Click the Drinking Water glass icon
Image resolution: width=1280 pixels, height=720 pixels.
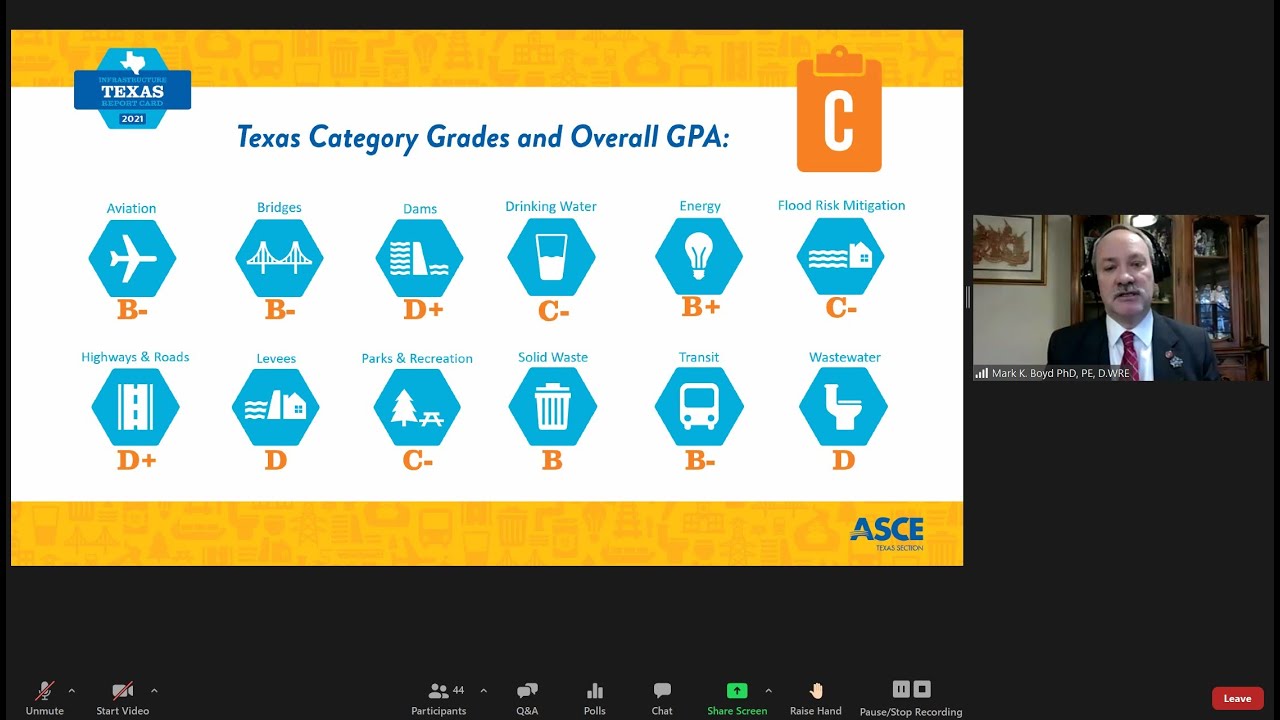pyautogui.click(x=551, y=258)
